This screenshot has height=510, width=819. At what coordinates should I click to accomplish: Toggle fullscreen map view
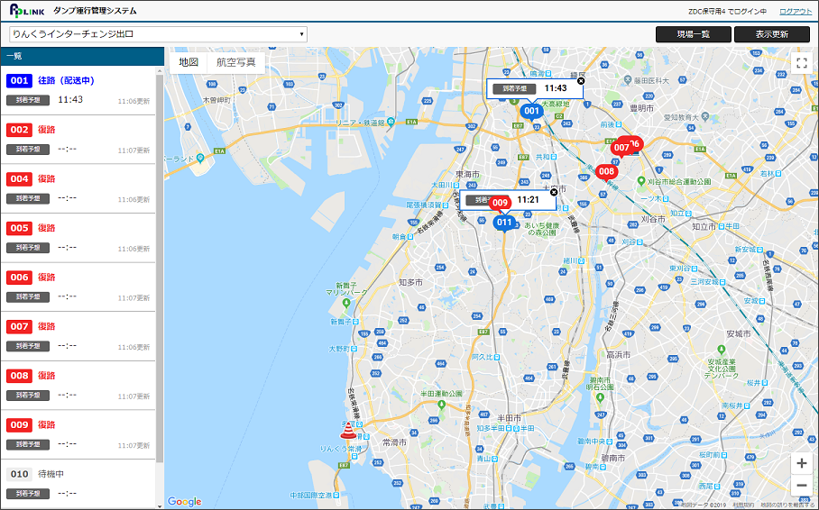tap(800, 62)
